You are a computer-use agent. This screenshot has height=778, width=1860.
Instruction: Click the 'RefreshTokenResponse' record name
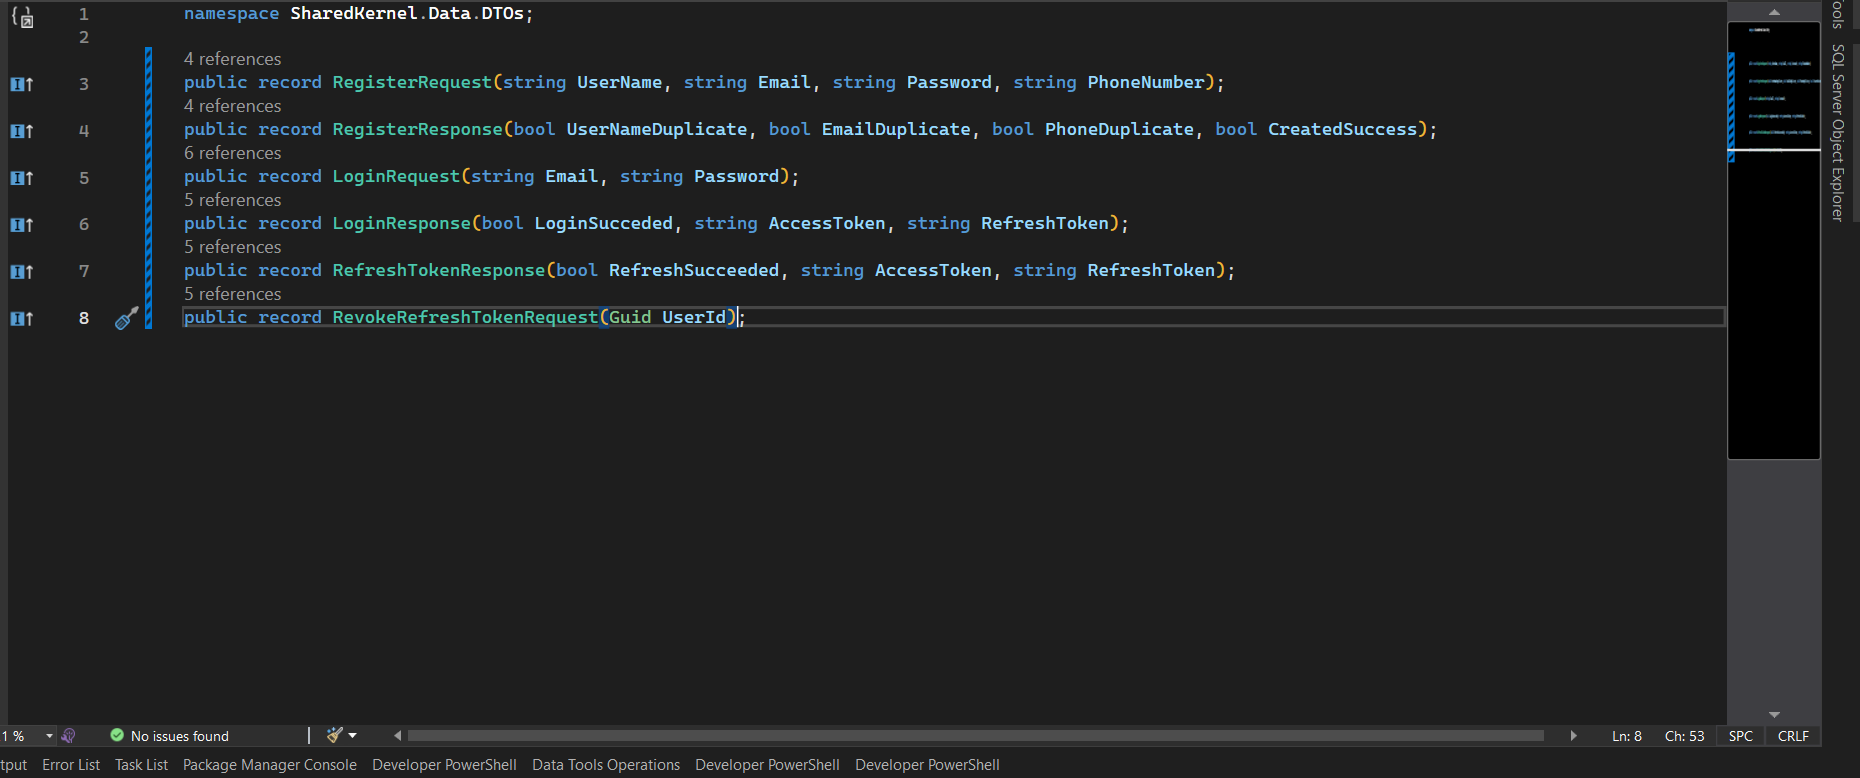(x=439, y=271)
